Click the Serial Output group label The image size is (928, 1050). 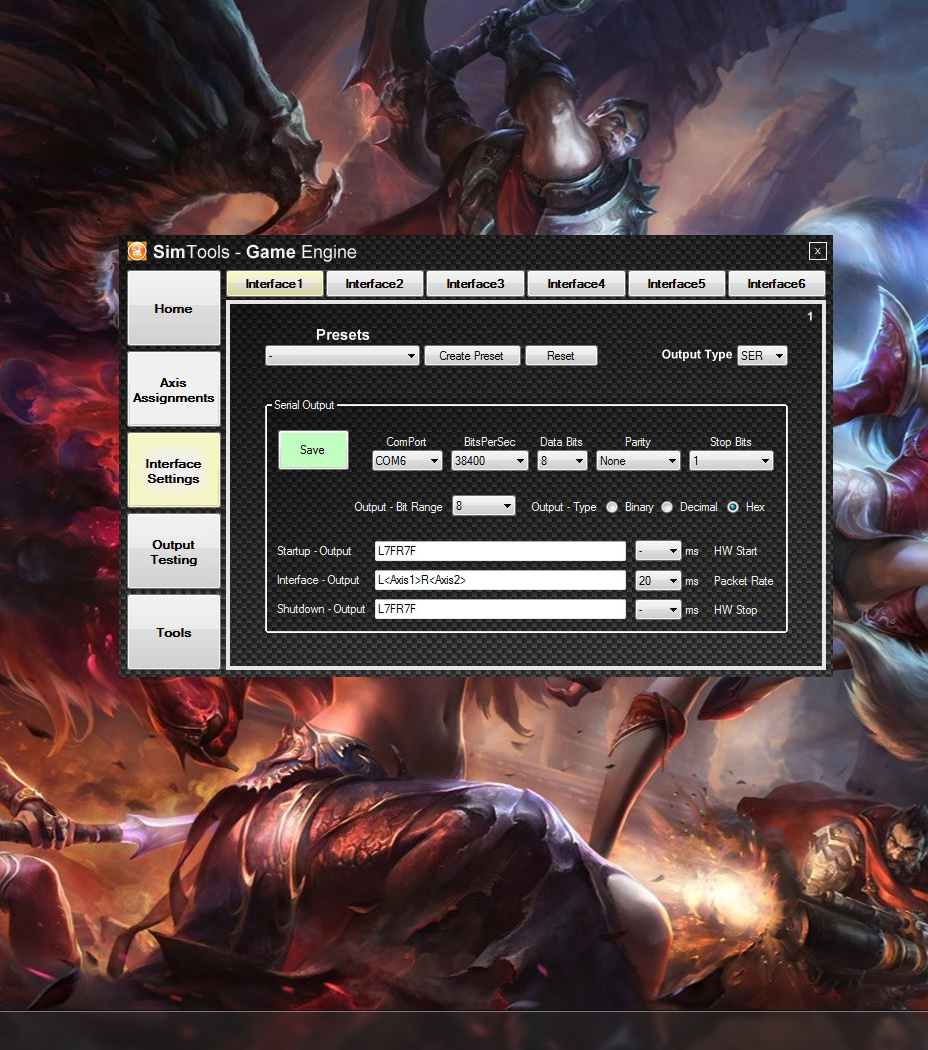point(304,404)
